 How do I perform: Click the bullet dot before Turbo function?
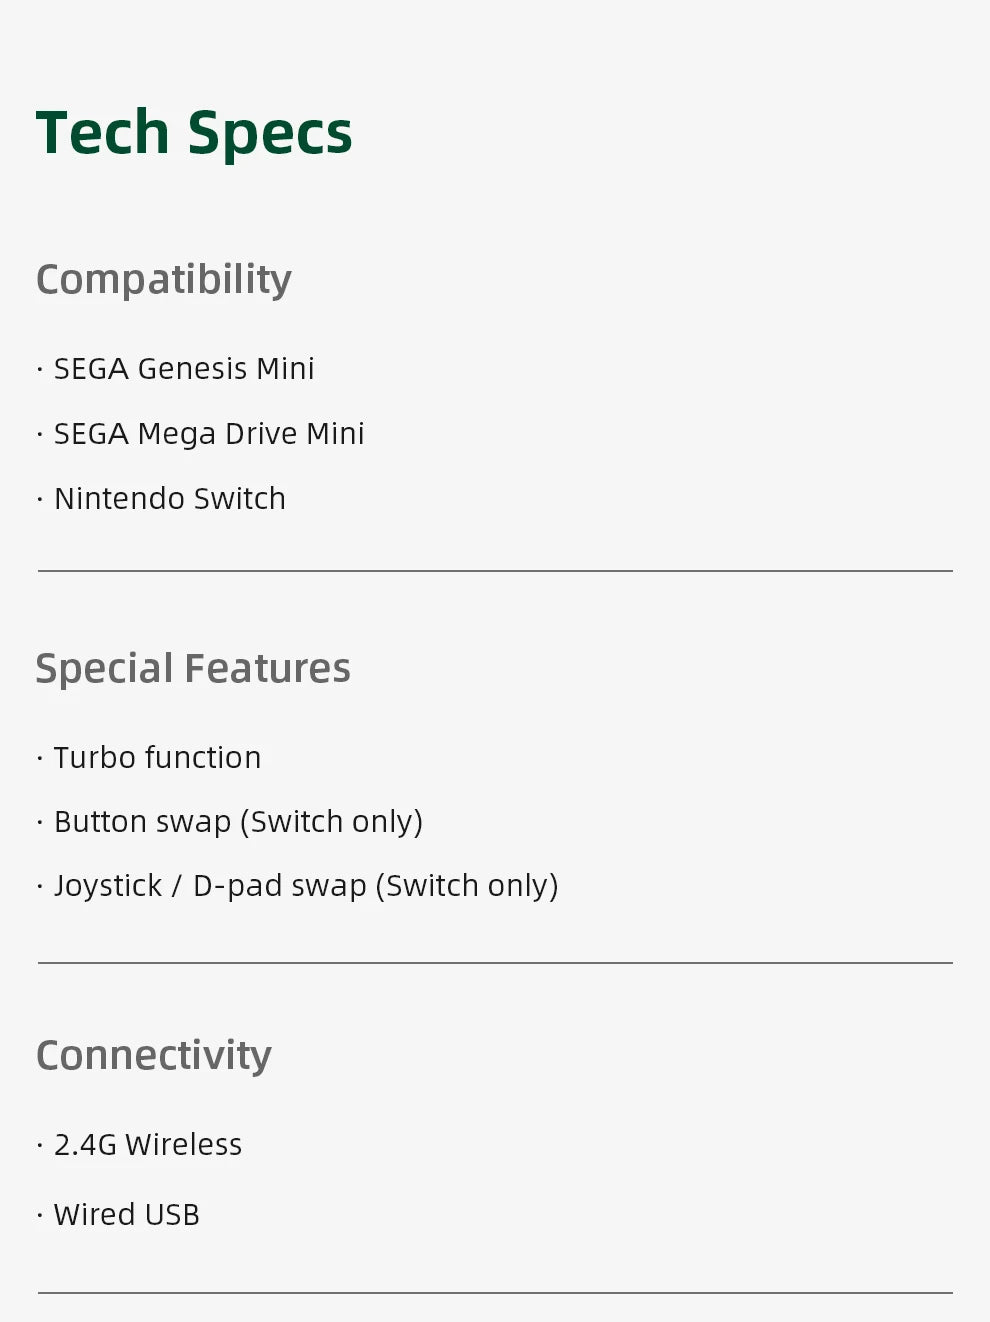click(x=40, y=759)
